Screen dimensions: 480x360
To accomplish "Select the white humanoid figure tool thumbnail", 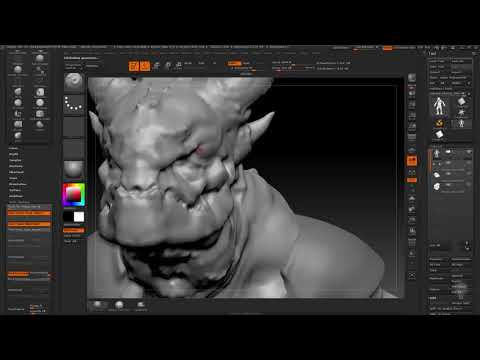I will [x=439, y=106].
